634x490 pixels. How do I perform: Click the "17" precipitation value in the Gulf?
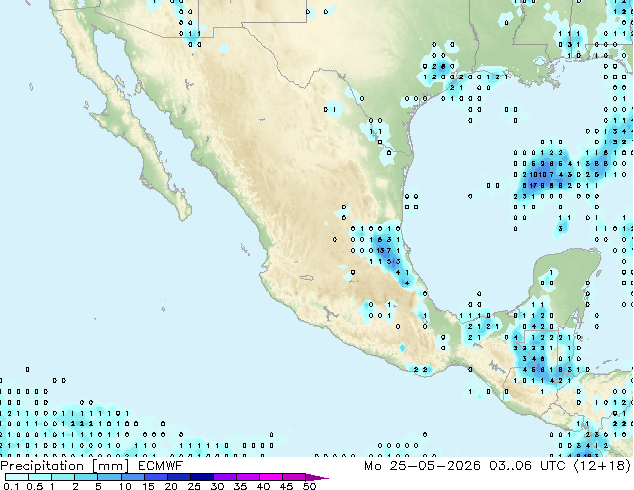tap(533, 186)
